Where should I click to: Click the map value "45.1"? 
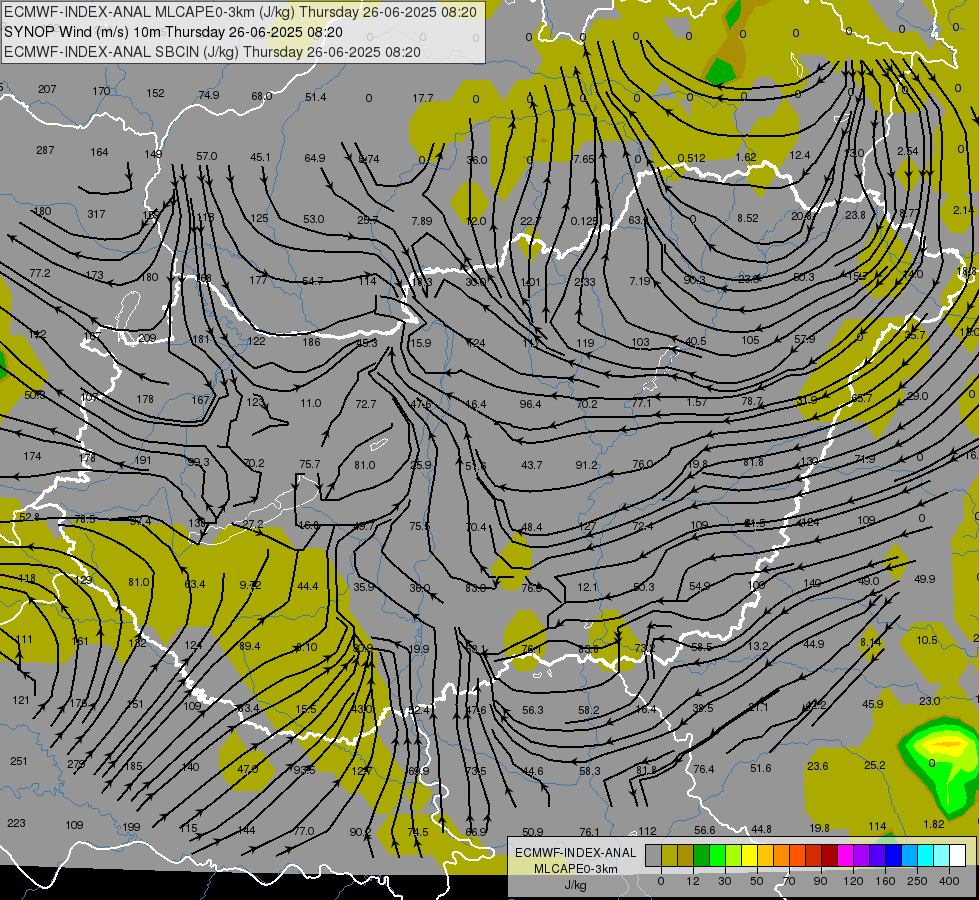tap(260, 157)
